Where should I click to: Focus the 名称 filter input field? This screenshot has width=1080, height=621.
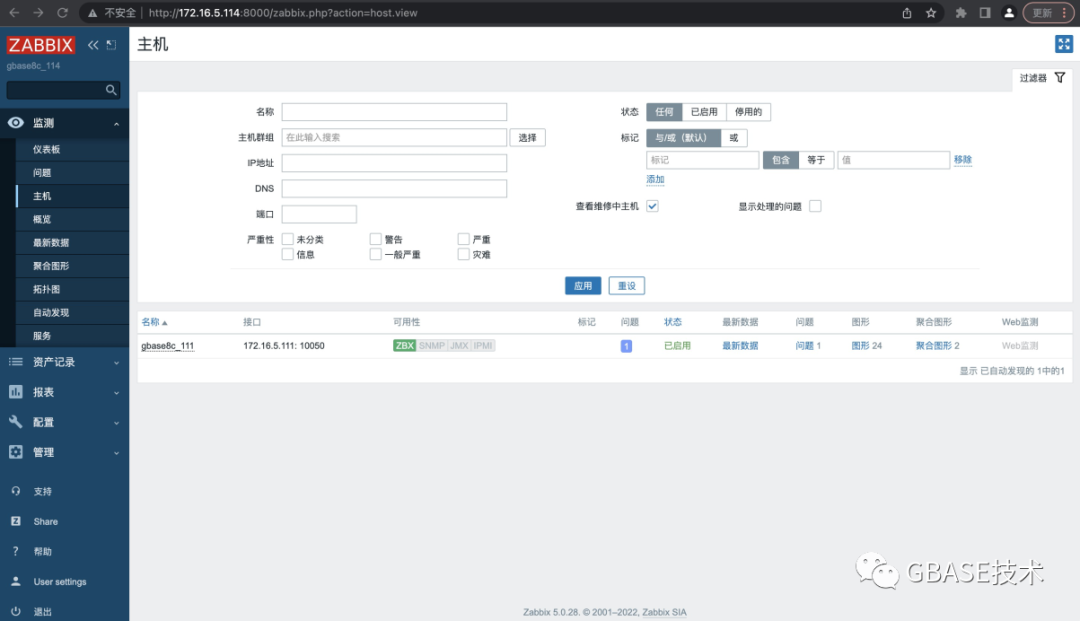[394, 112]
